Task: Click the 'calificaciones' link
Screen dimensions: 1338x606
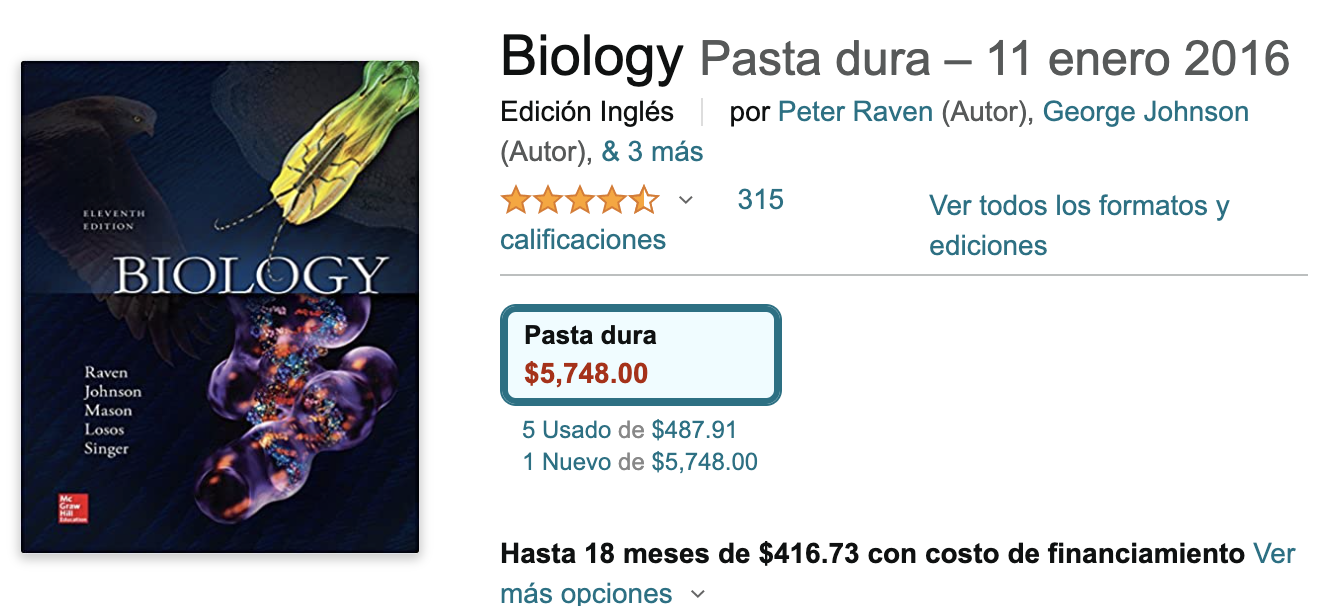Action: 583,240
